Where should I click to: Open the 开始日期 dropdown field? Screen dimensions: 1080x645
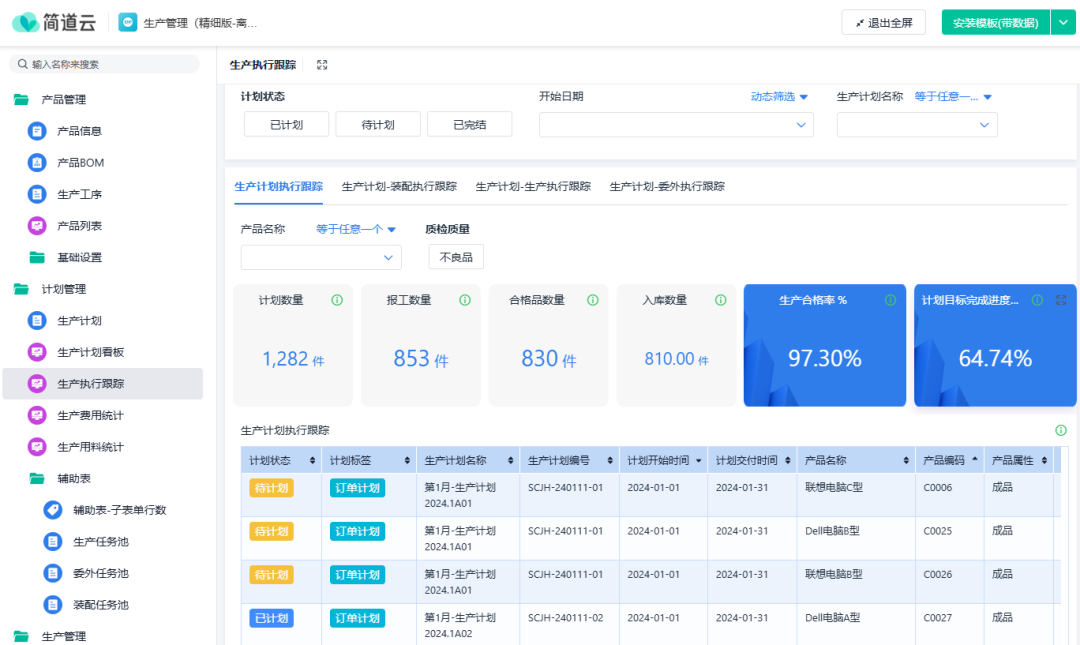coord(675,125)
